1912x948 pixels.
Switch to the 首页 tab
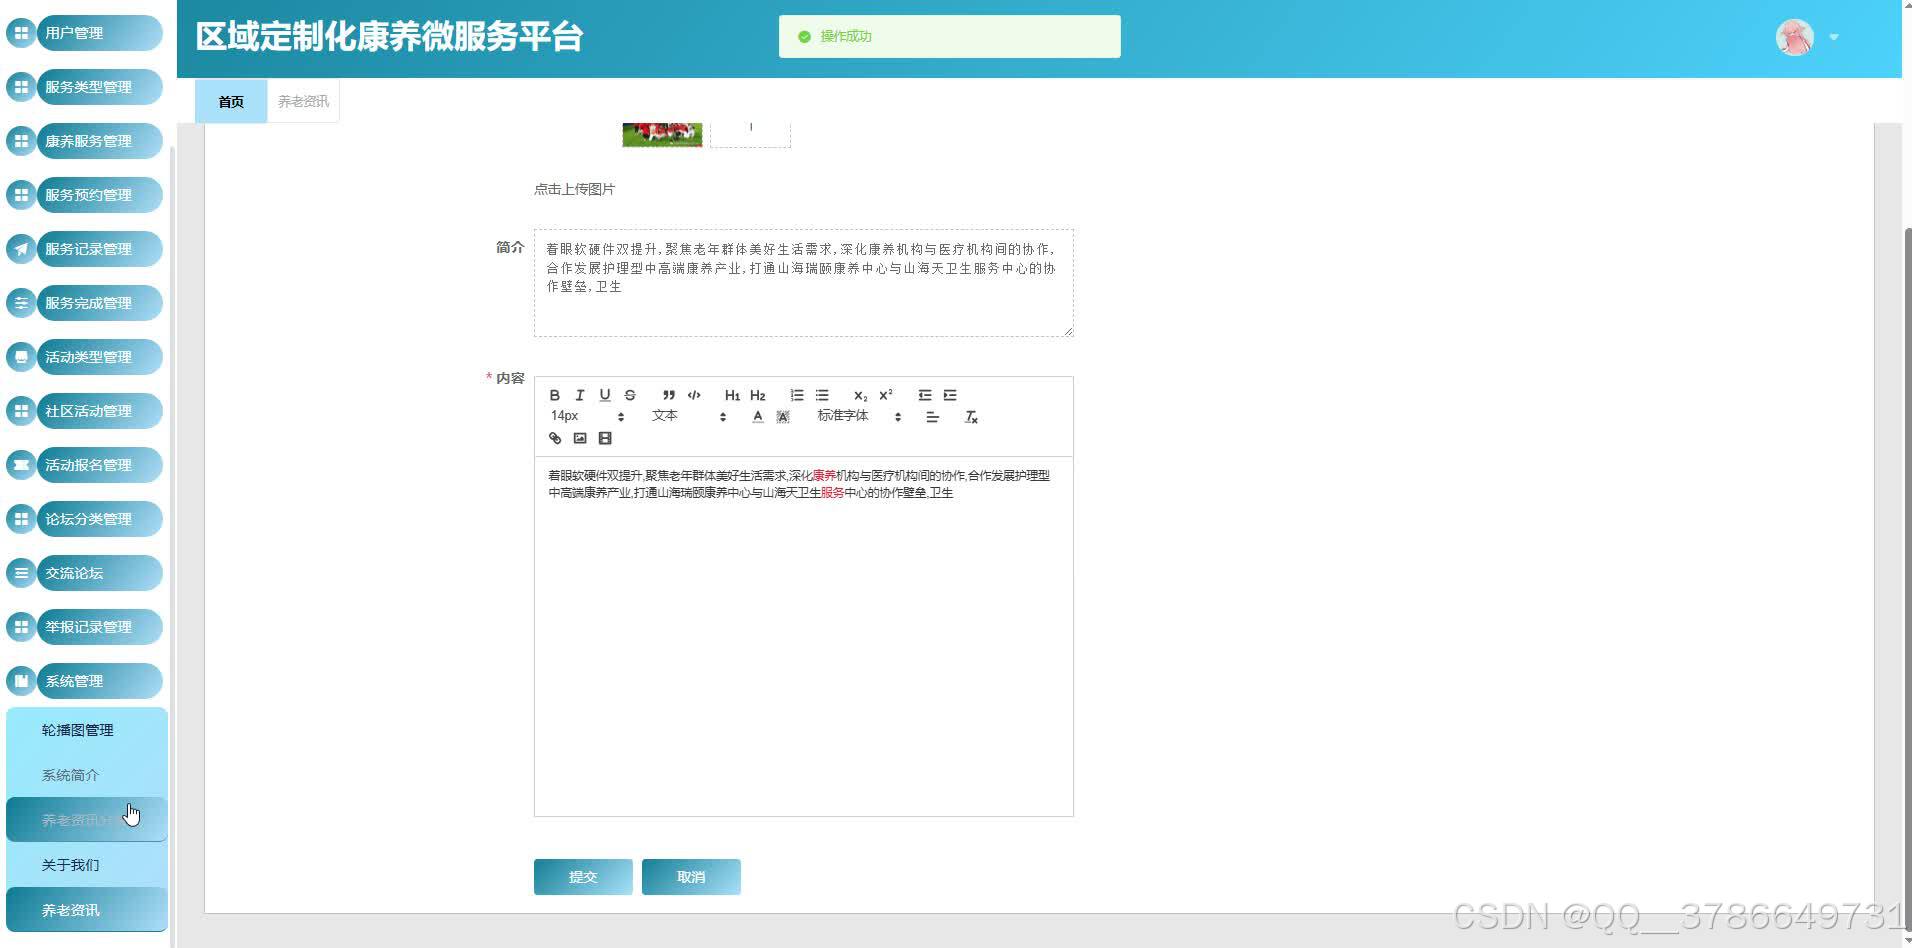pyautogui.click(x=231, y=102)
